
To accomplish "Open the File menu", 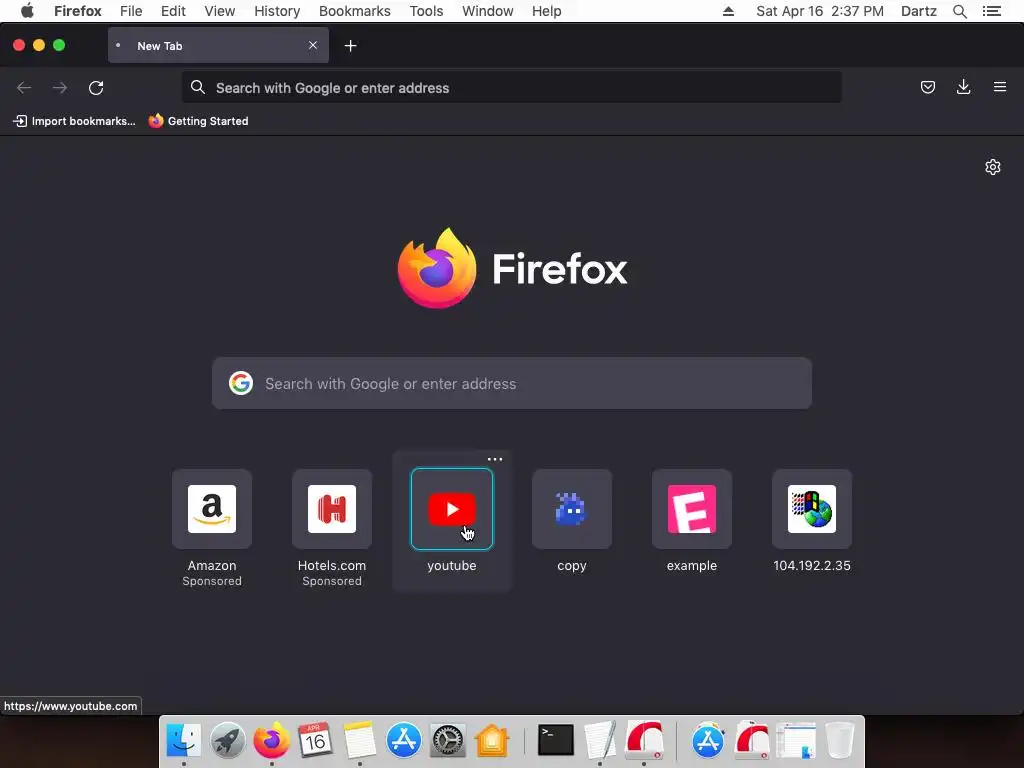I will pos(131,11).
